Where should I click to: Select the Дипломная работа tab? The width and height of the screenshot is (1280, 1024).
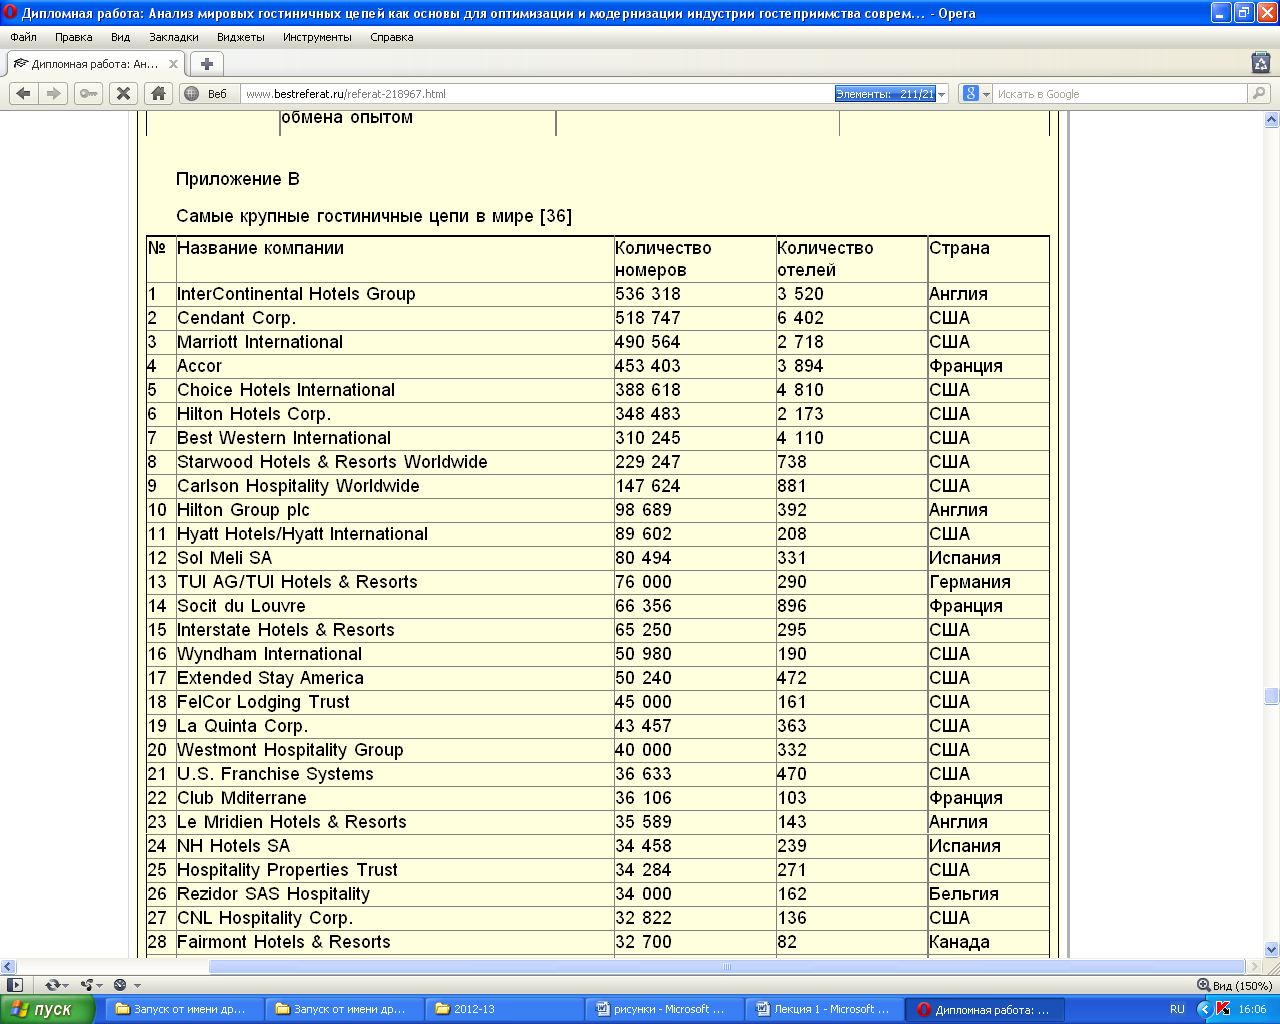pos(95,64)
